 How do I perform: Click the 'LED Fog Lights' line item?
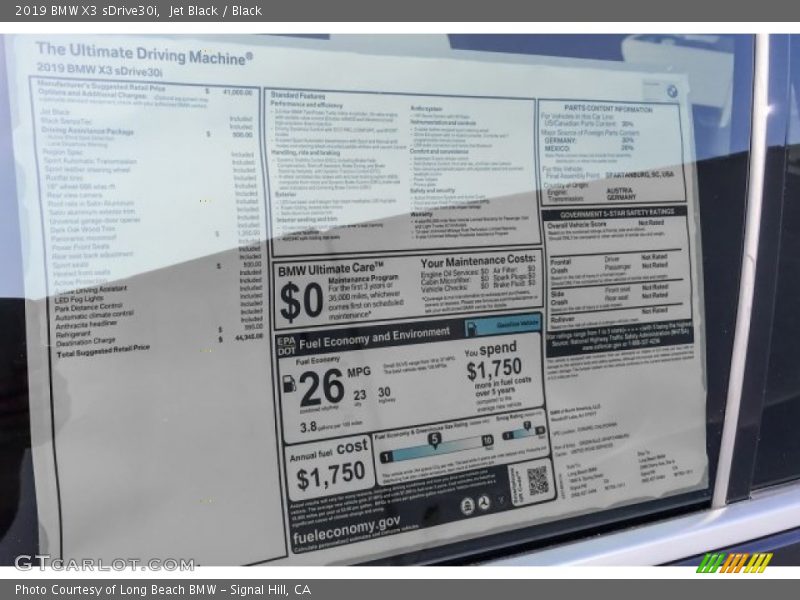(x=79, y=299)
